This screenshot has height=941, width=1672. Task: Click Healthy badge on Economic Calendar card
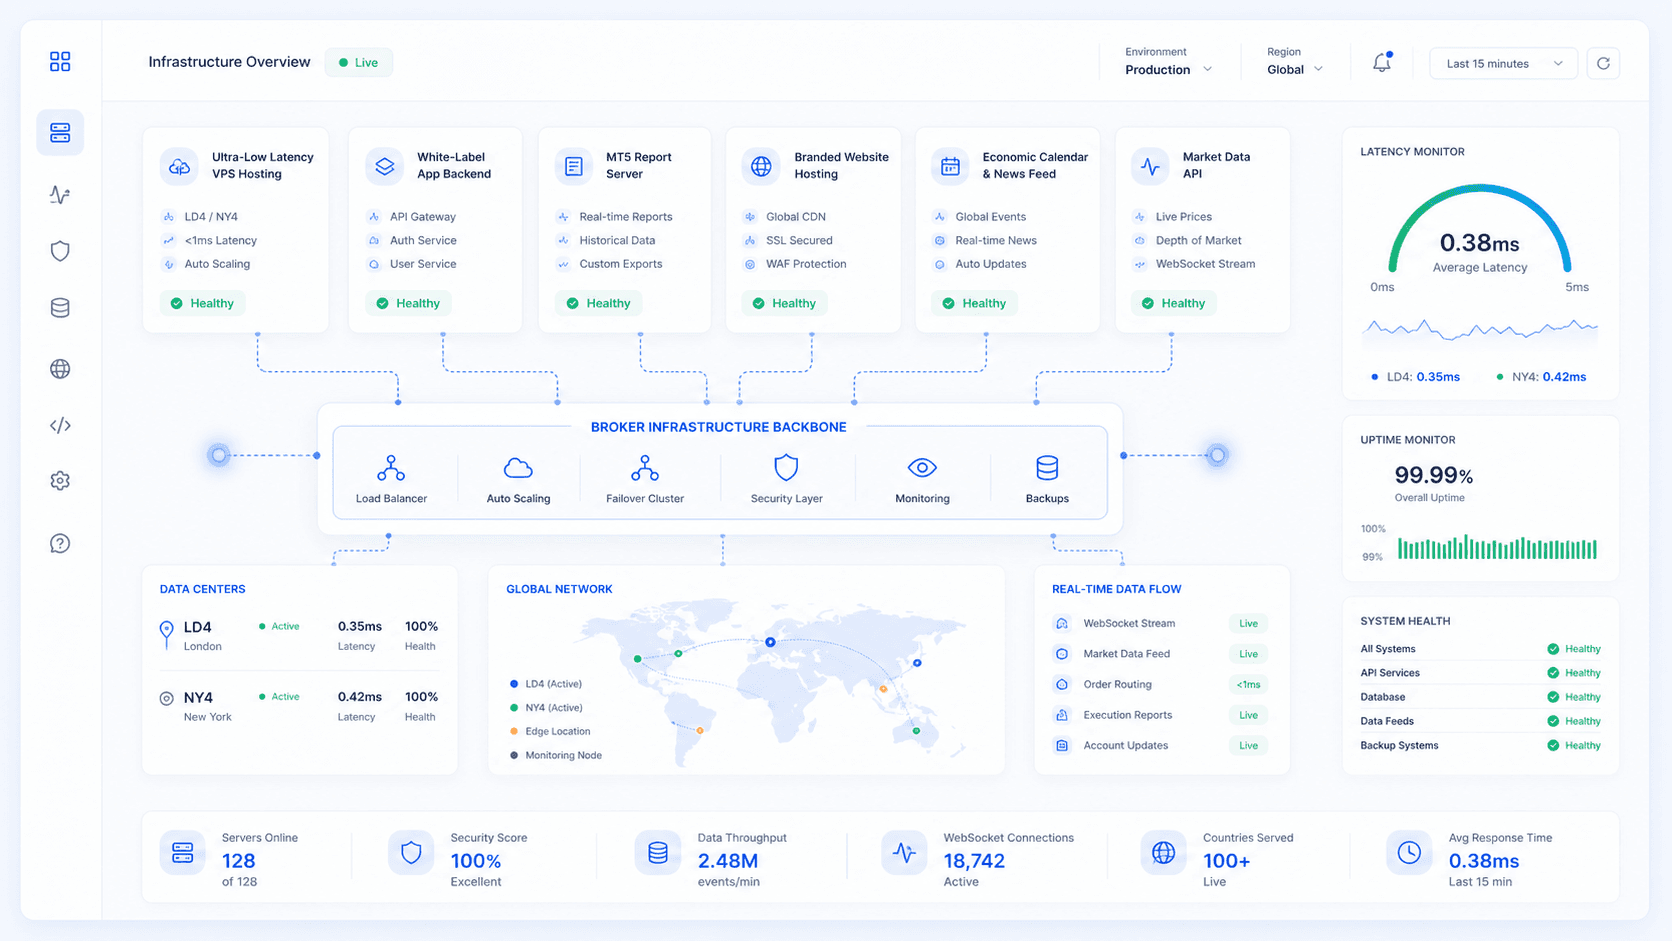pos(974,303)
